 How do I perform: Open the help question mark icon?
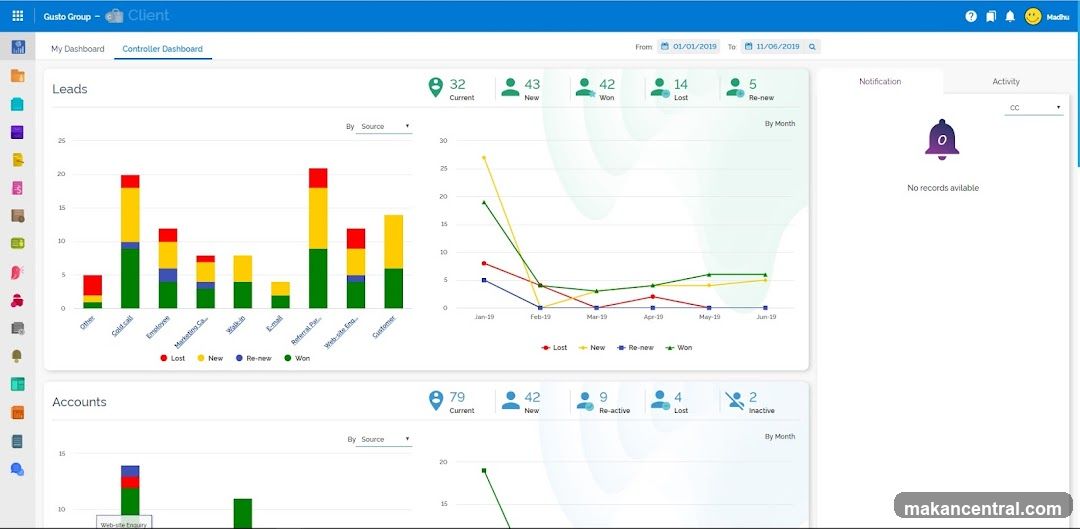(x=971, y=17)
